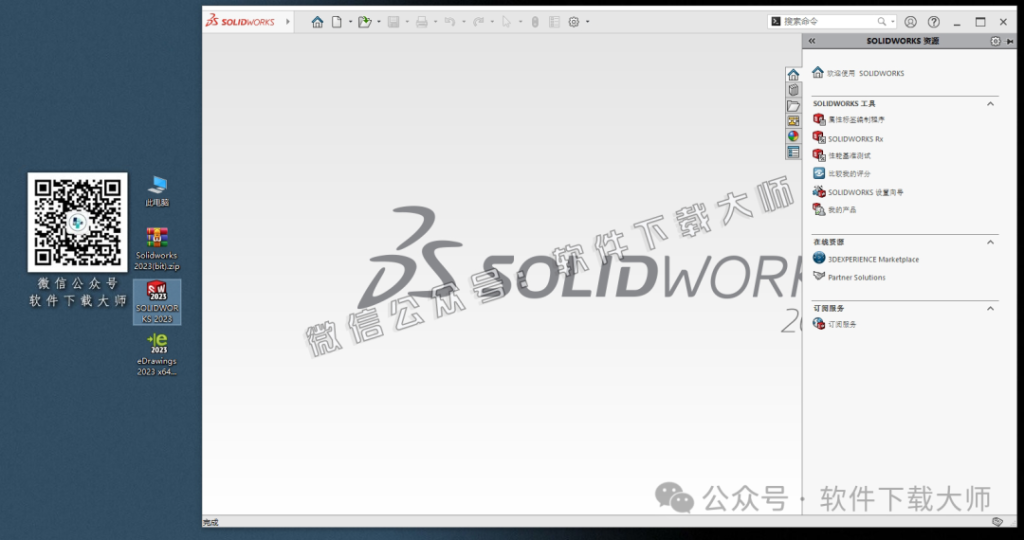Open the Options gear dropdown arrow

click(x=588, y=22)
